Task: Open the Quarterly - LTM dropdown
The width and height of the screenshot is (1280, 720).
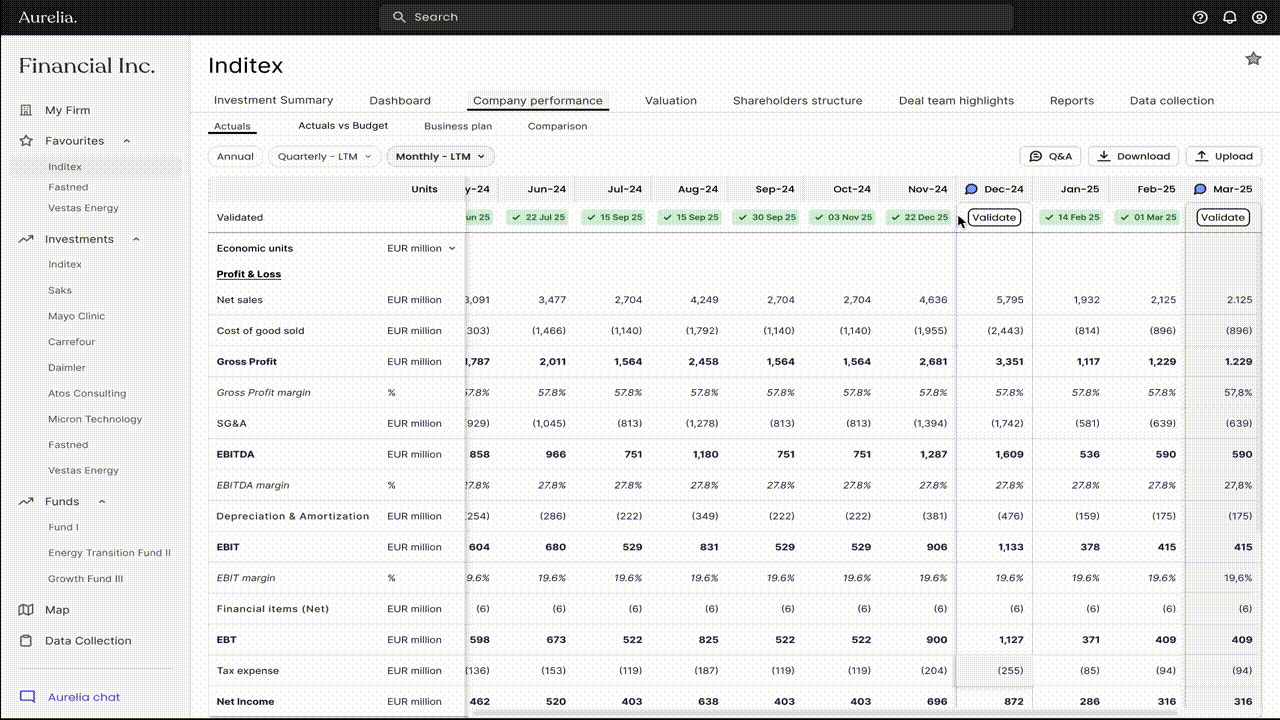Action: click(x=324, y=156)
